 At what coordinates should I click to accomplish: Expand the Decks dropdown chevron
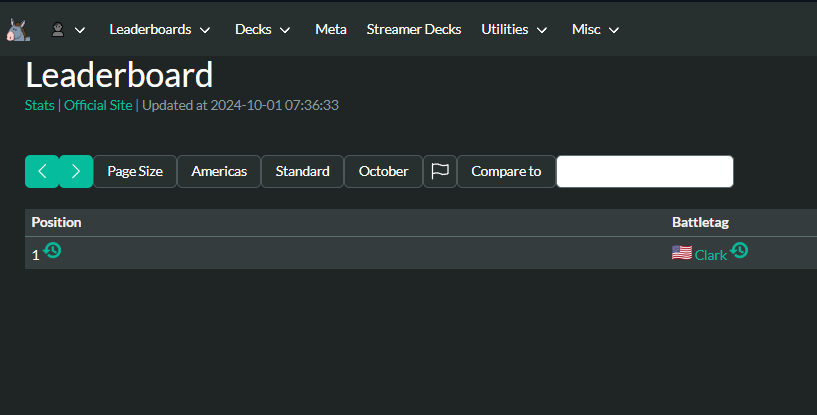click(285, 30)
